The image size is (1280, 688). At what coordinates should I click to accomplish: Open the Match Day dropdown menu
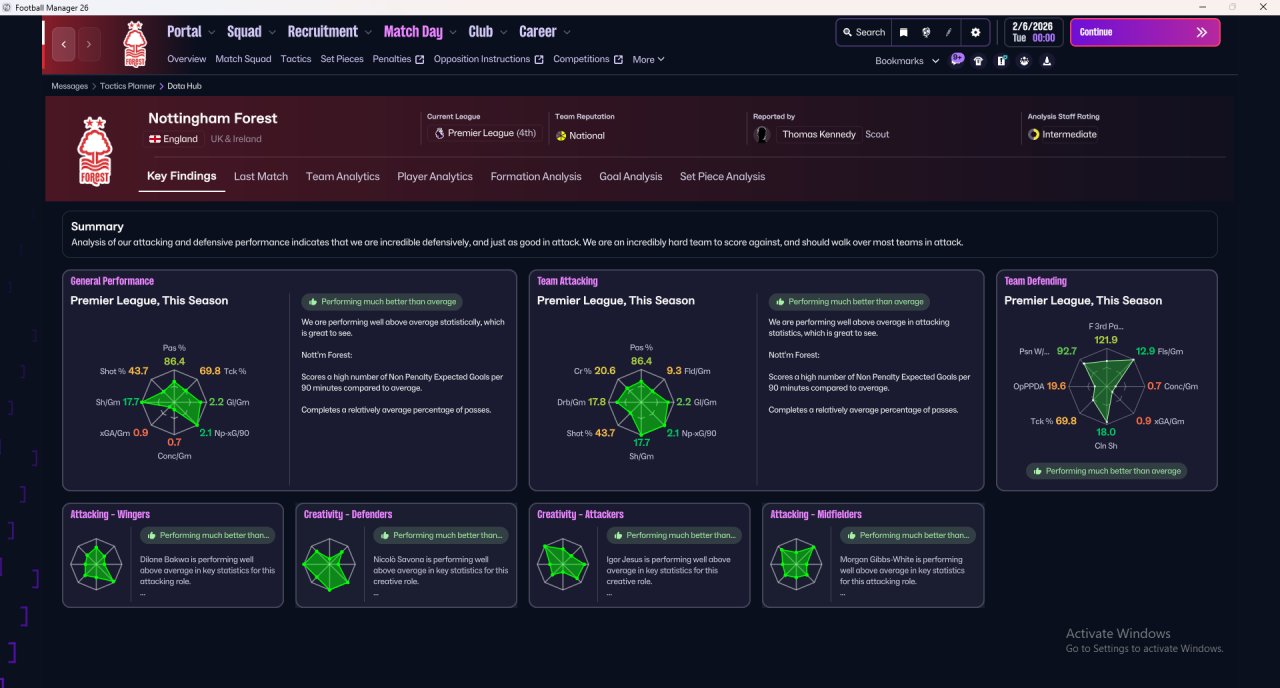point(420,32)
